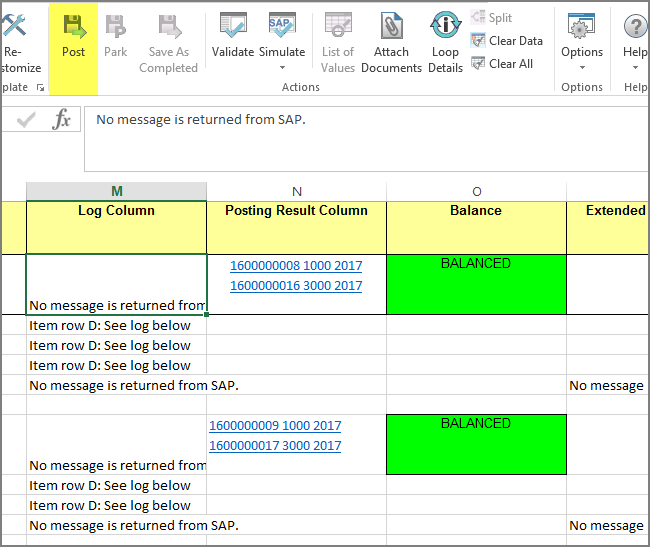The width and height of the screenshot is (650, 547).
Task: Click the Post icon in the ribbon
Action: 74,27
